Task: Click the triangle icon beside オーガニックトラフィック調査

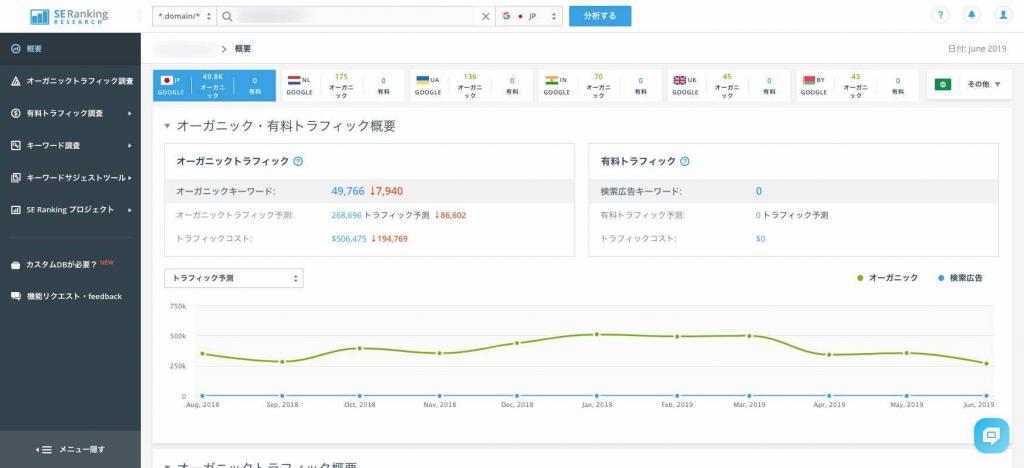Action: [x=16, y=81]
